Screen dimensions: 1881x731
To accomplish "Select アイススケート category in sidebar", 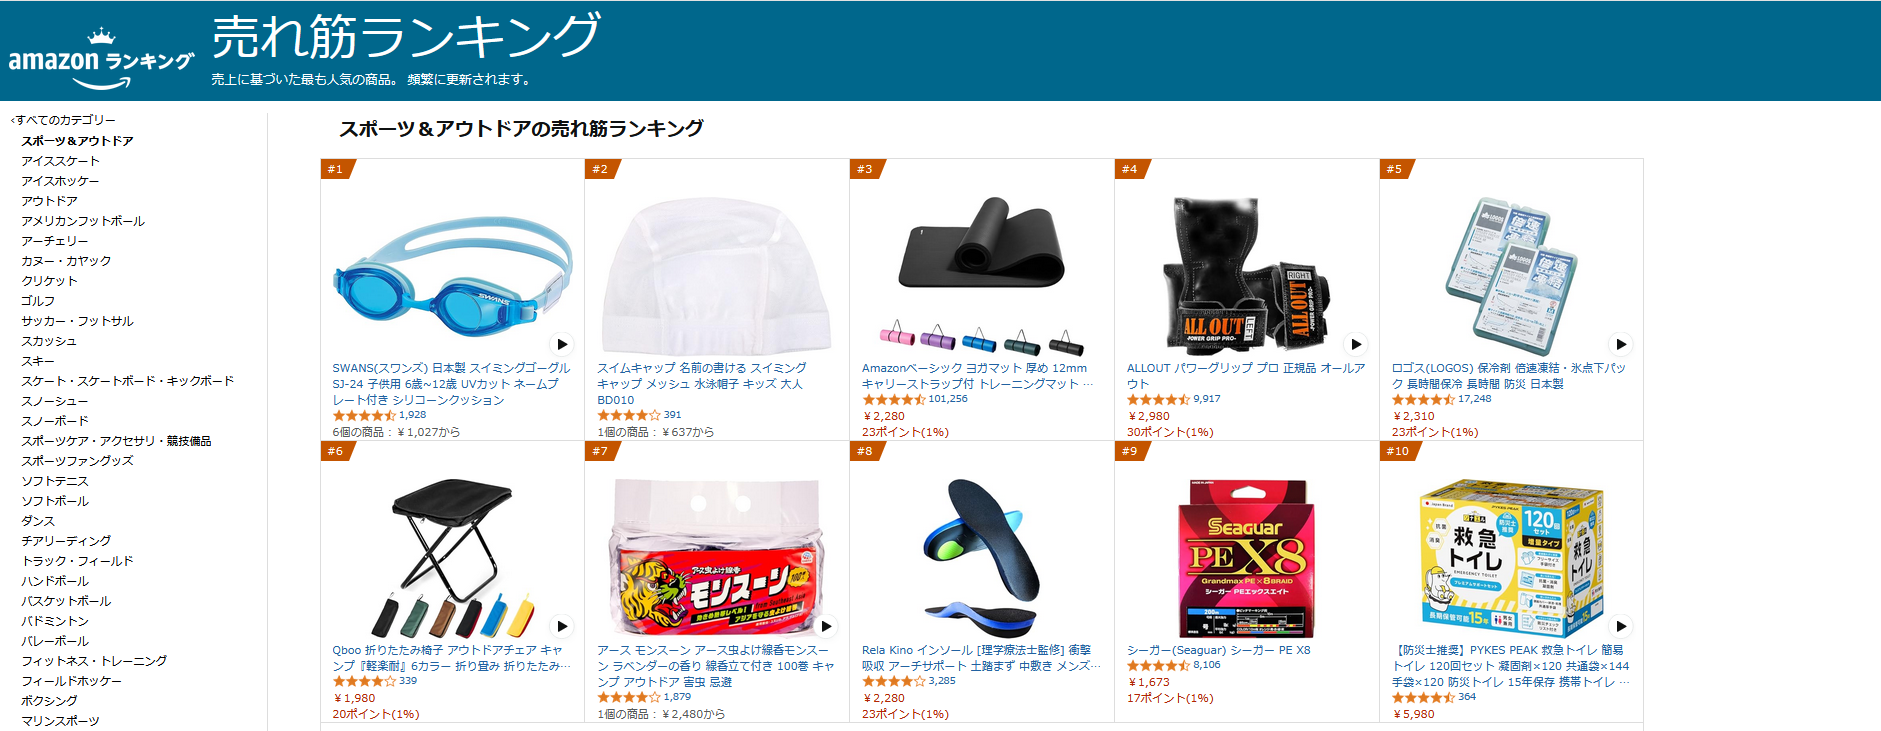I will pyautogui.click(x=61, y=161).
